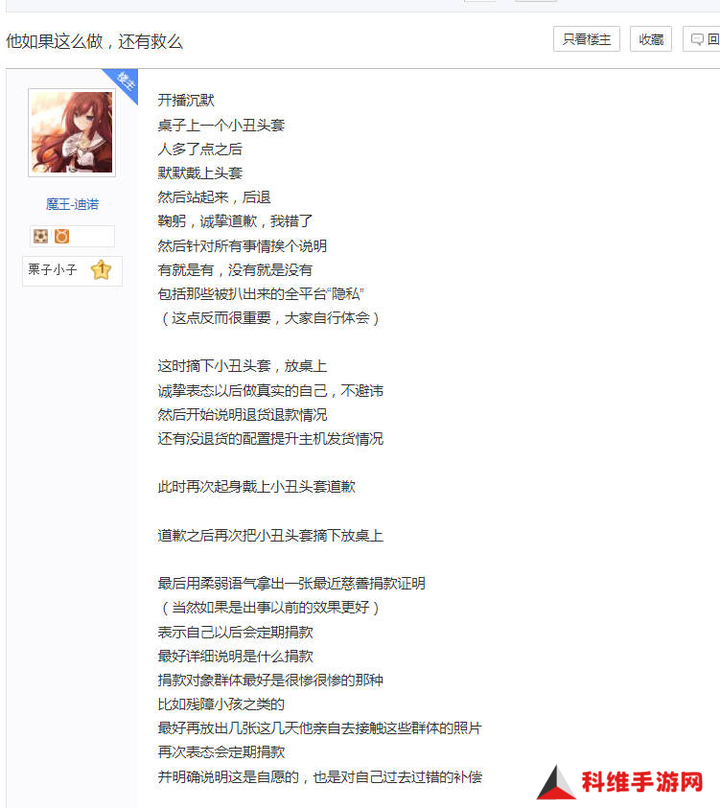Click the line 桌子上一个小丑头套

221,125
